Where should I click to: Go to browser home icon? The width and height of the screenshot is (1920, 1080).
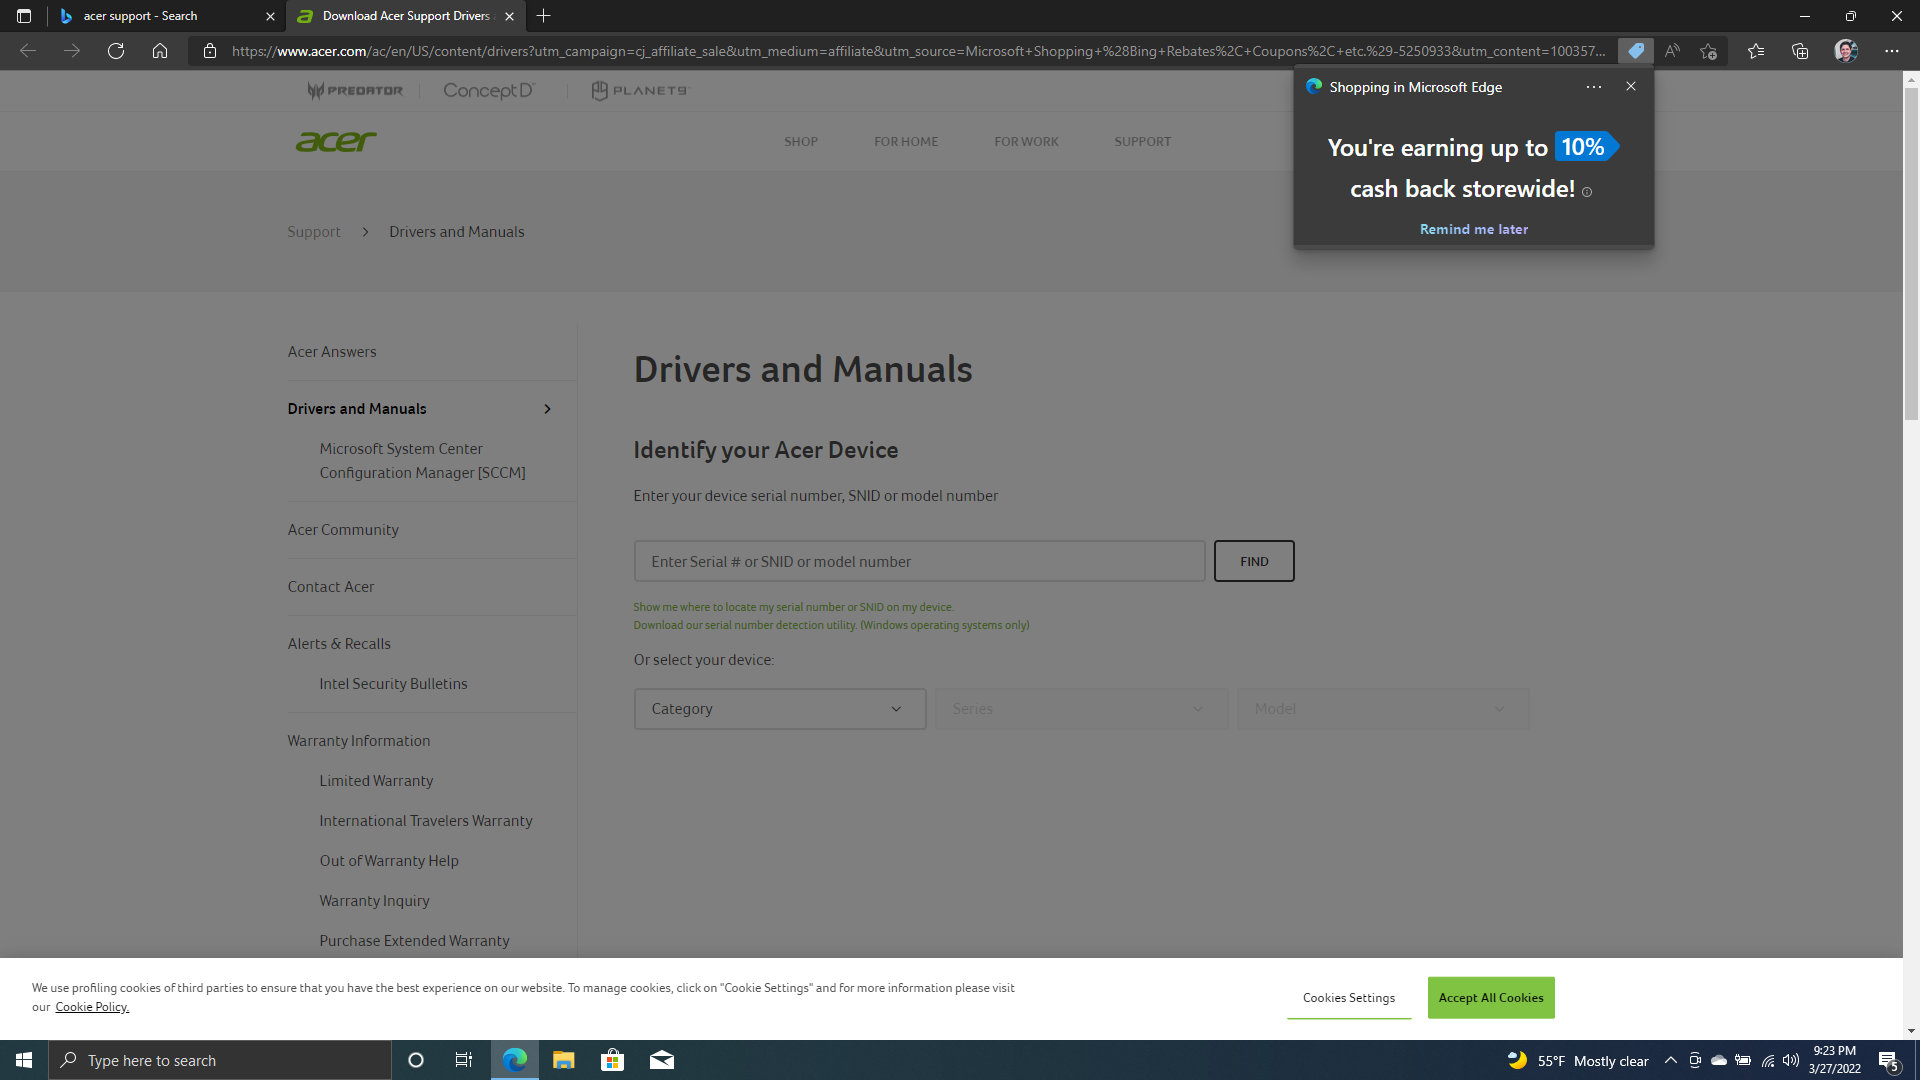tap(160, 51)
